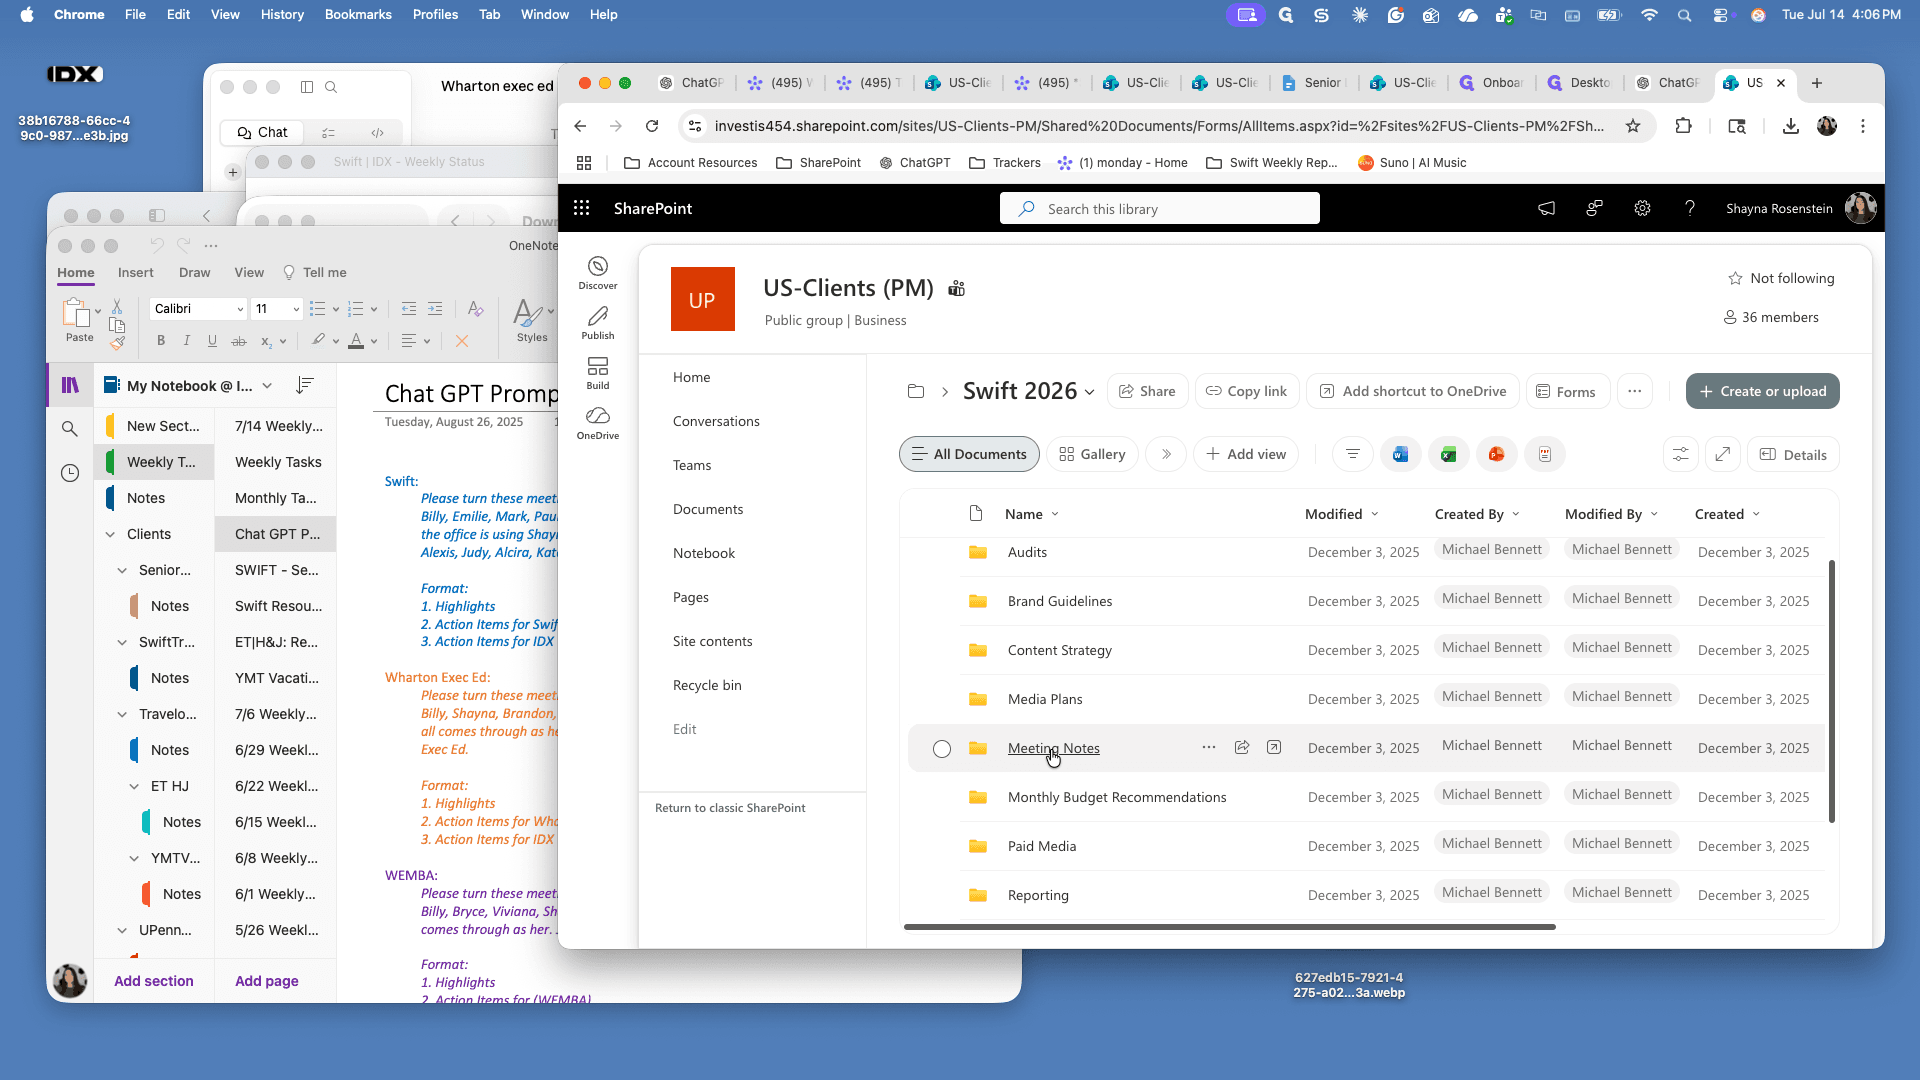
Task: Open the Draw tab in OneNote
Action: pyautogui.click(x=194, y=272)
